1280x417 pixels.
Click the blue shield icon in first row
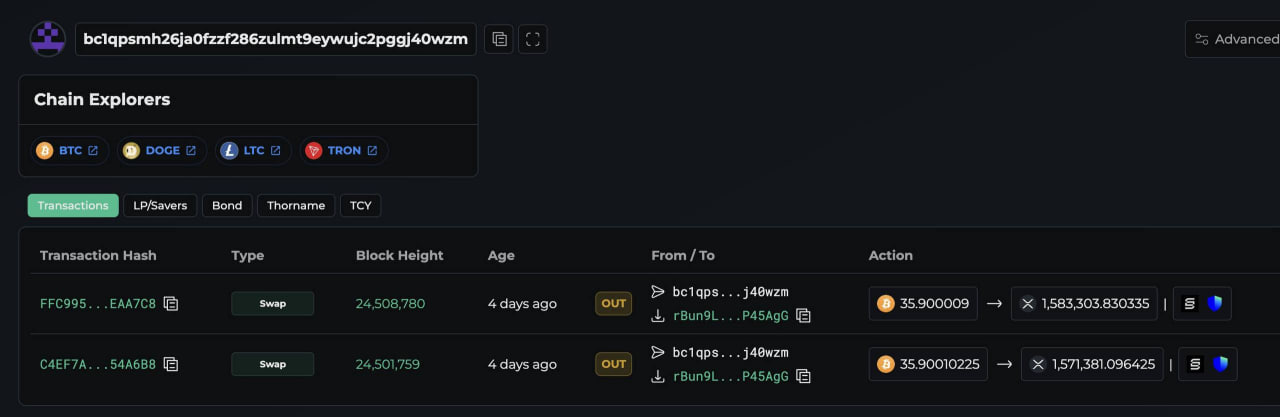(x=1215, y=303)
